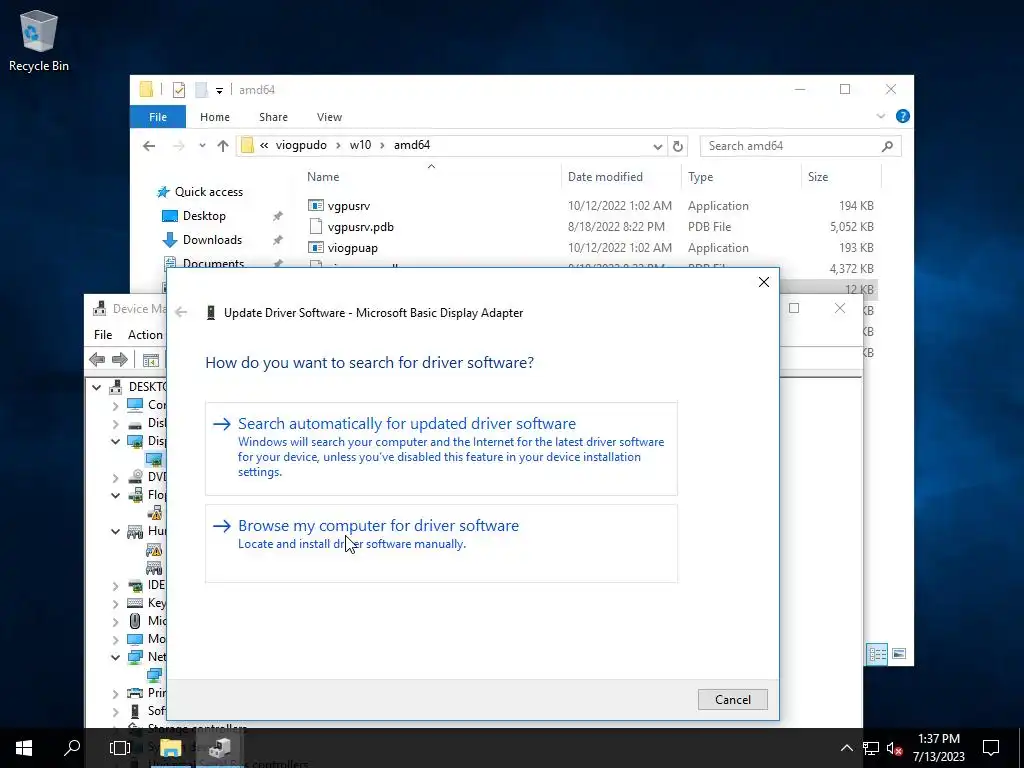Expand the DVD drives node

[x=116, y=477]
